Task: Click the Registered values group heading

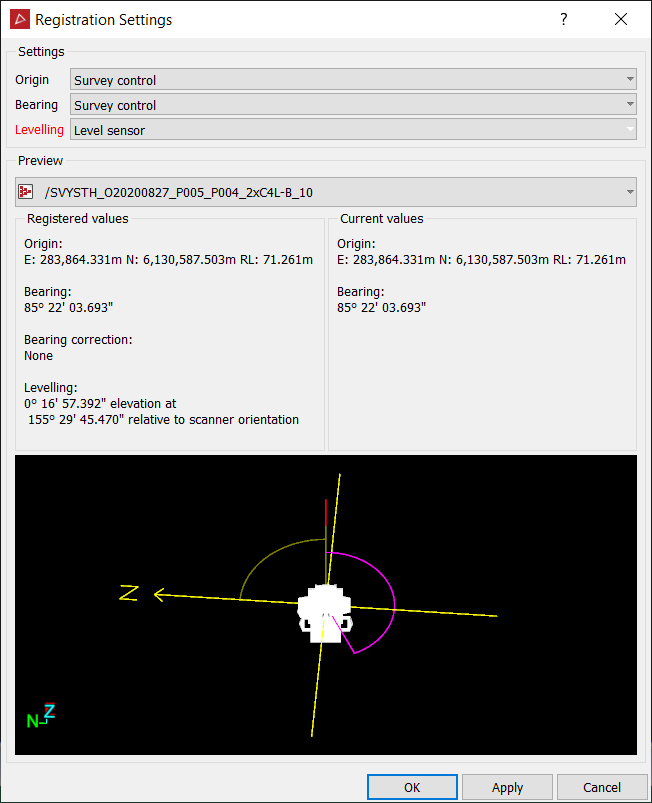Action: point(78,219)
